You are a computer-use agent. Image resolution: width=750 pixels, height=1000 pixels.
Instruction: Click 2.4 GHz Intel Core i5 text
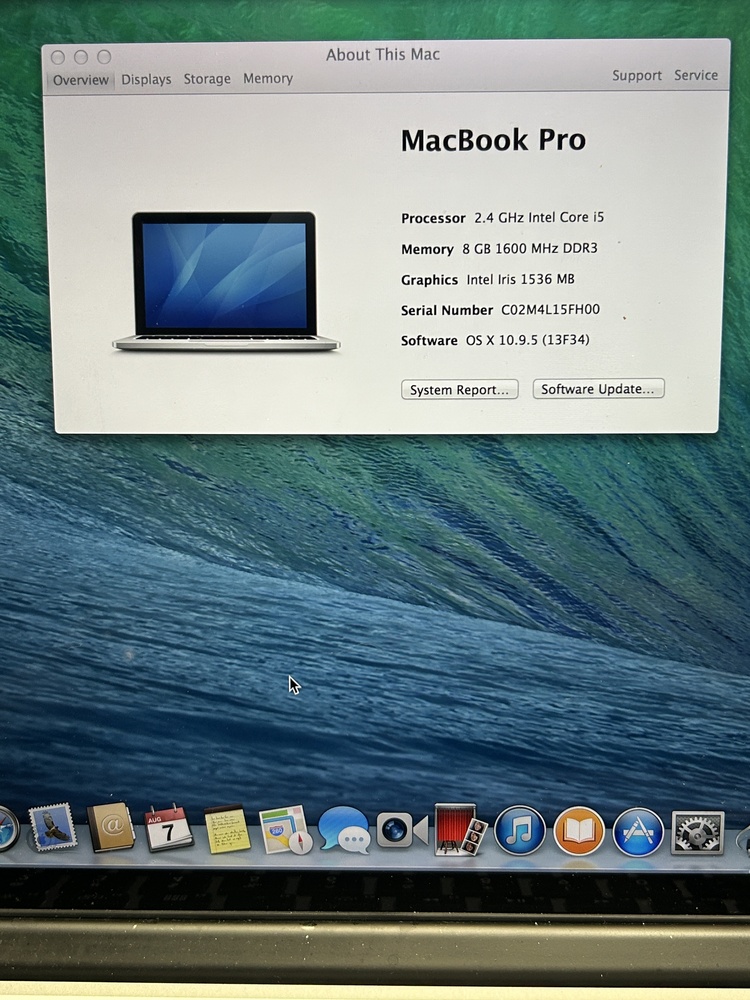(x=539, y=217)
